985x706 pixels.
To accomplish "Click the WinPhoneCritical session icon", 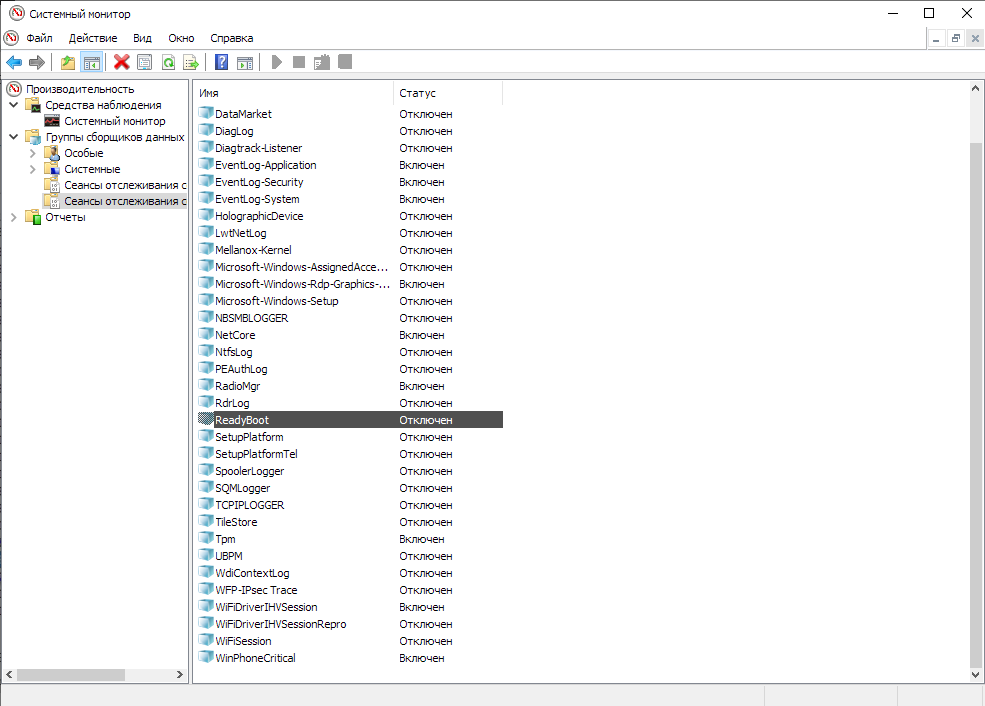I will (x=206, y=657).
